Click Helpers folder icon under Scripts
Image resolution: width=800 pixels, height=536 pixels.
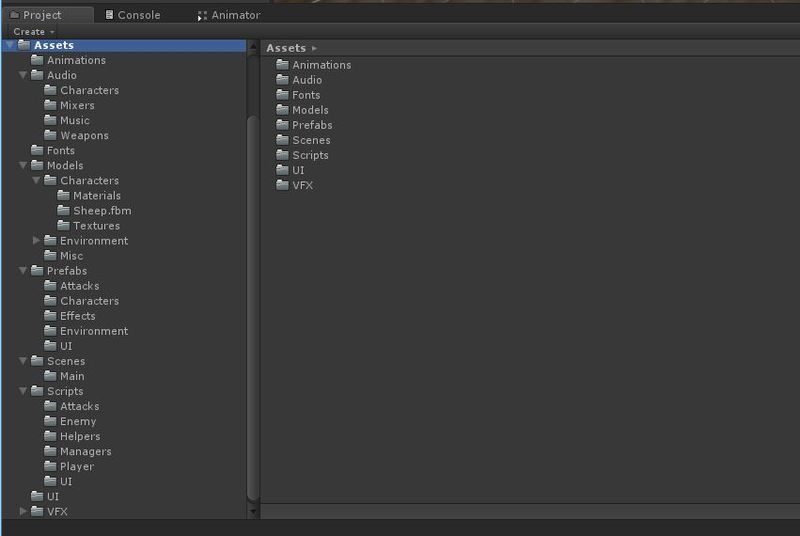point(50,436)
